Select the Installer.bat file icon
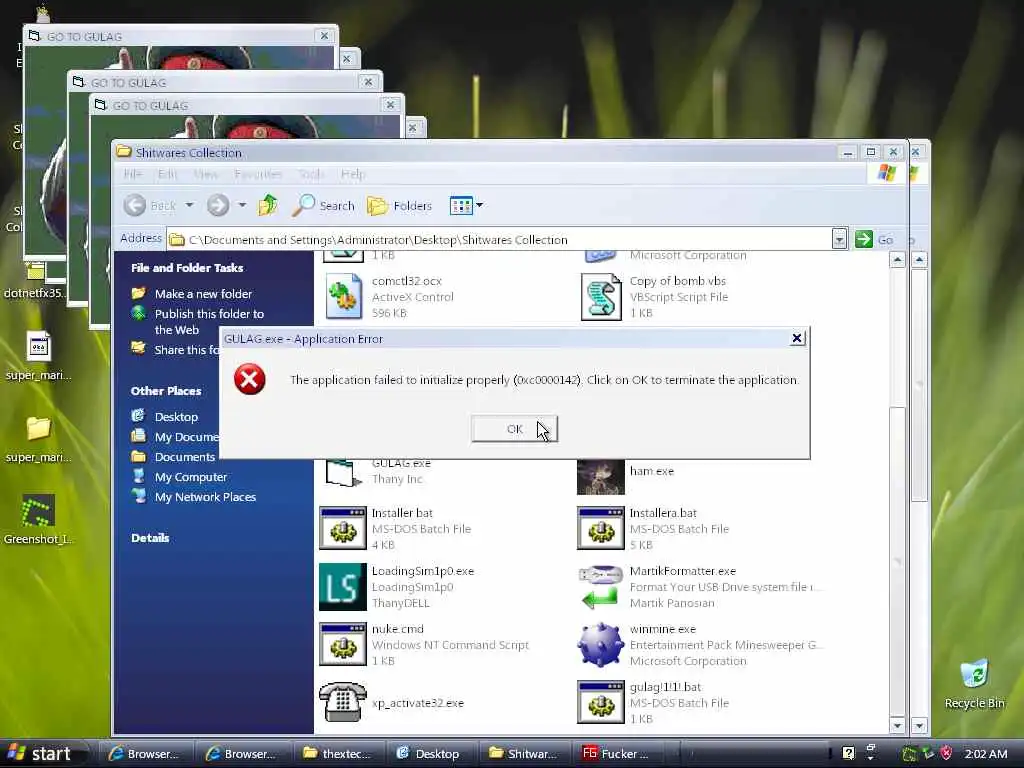The image size is (1024, 768). (342, 528)
